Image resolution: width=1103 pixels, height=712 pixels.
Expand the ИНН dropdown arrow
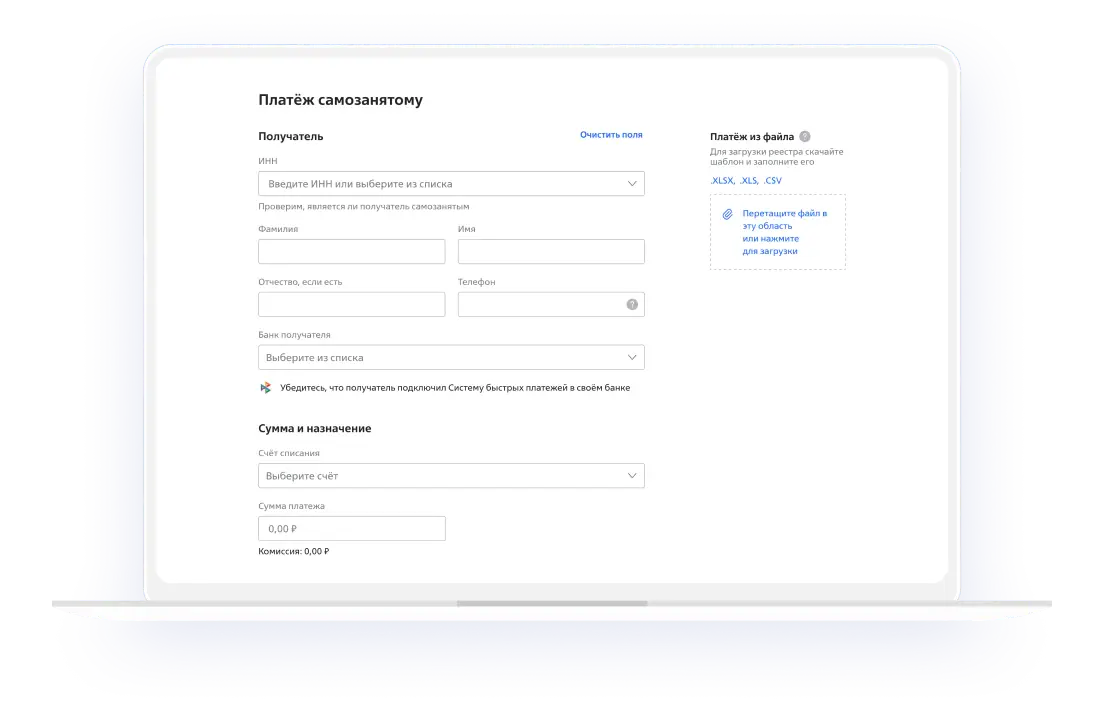pos(632,184)
